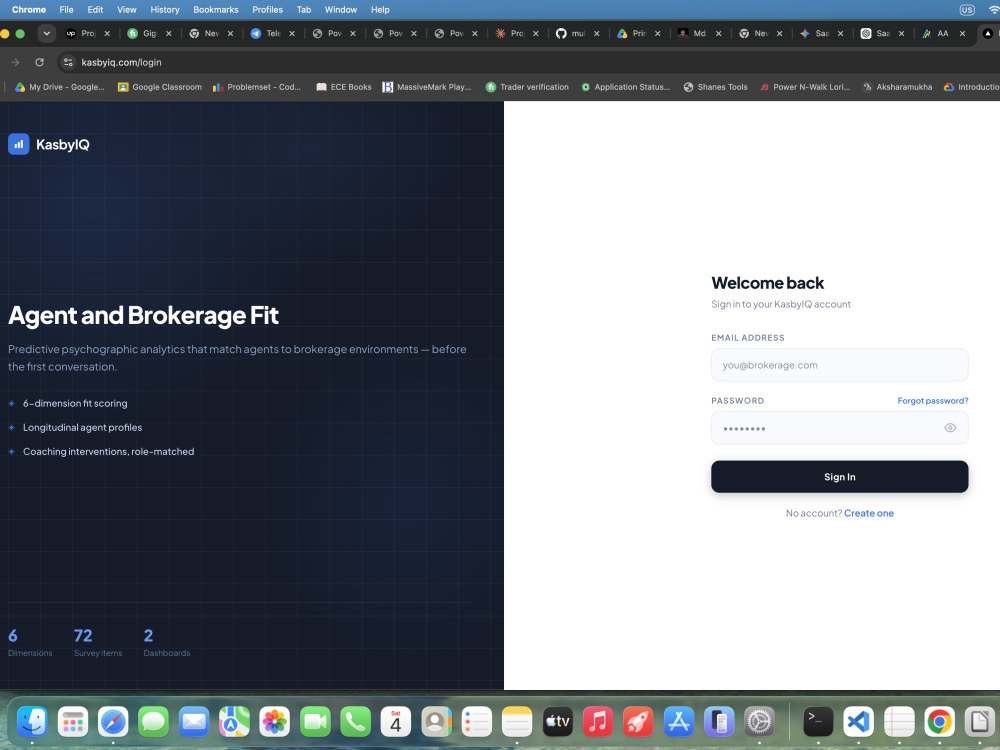Open the Tab menu
This screenshot has height=750, width=1000.
pyautogui.click(x=304, y=10)
